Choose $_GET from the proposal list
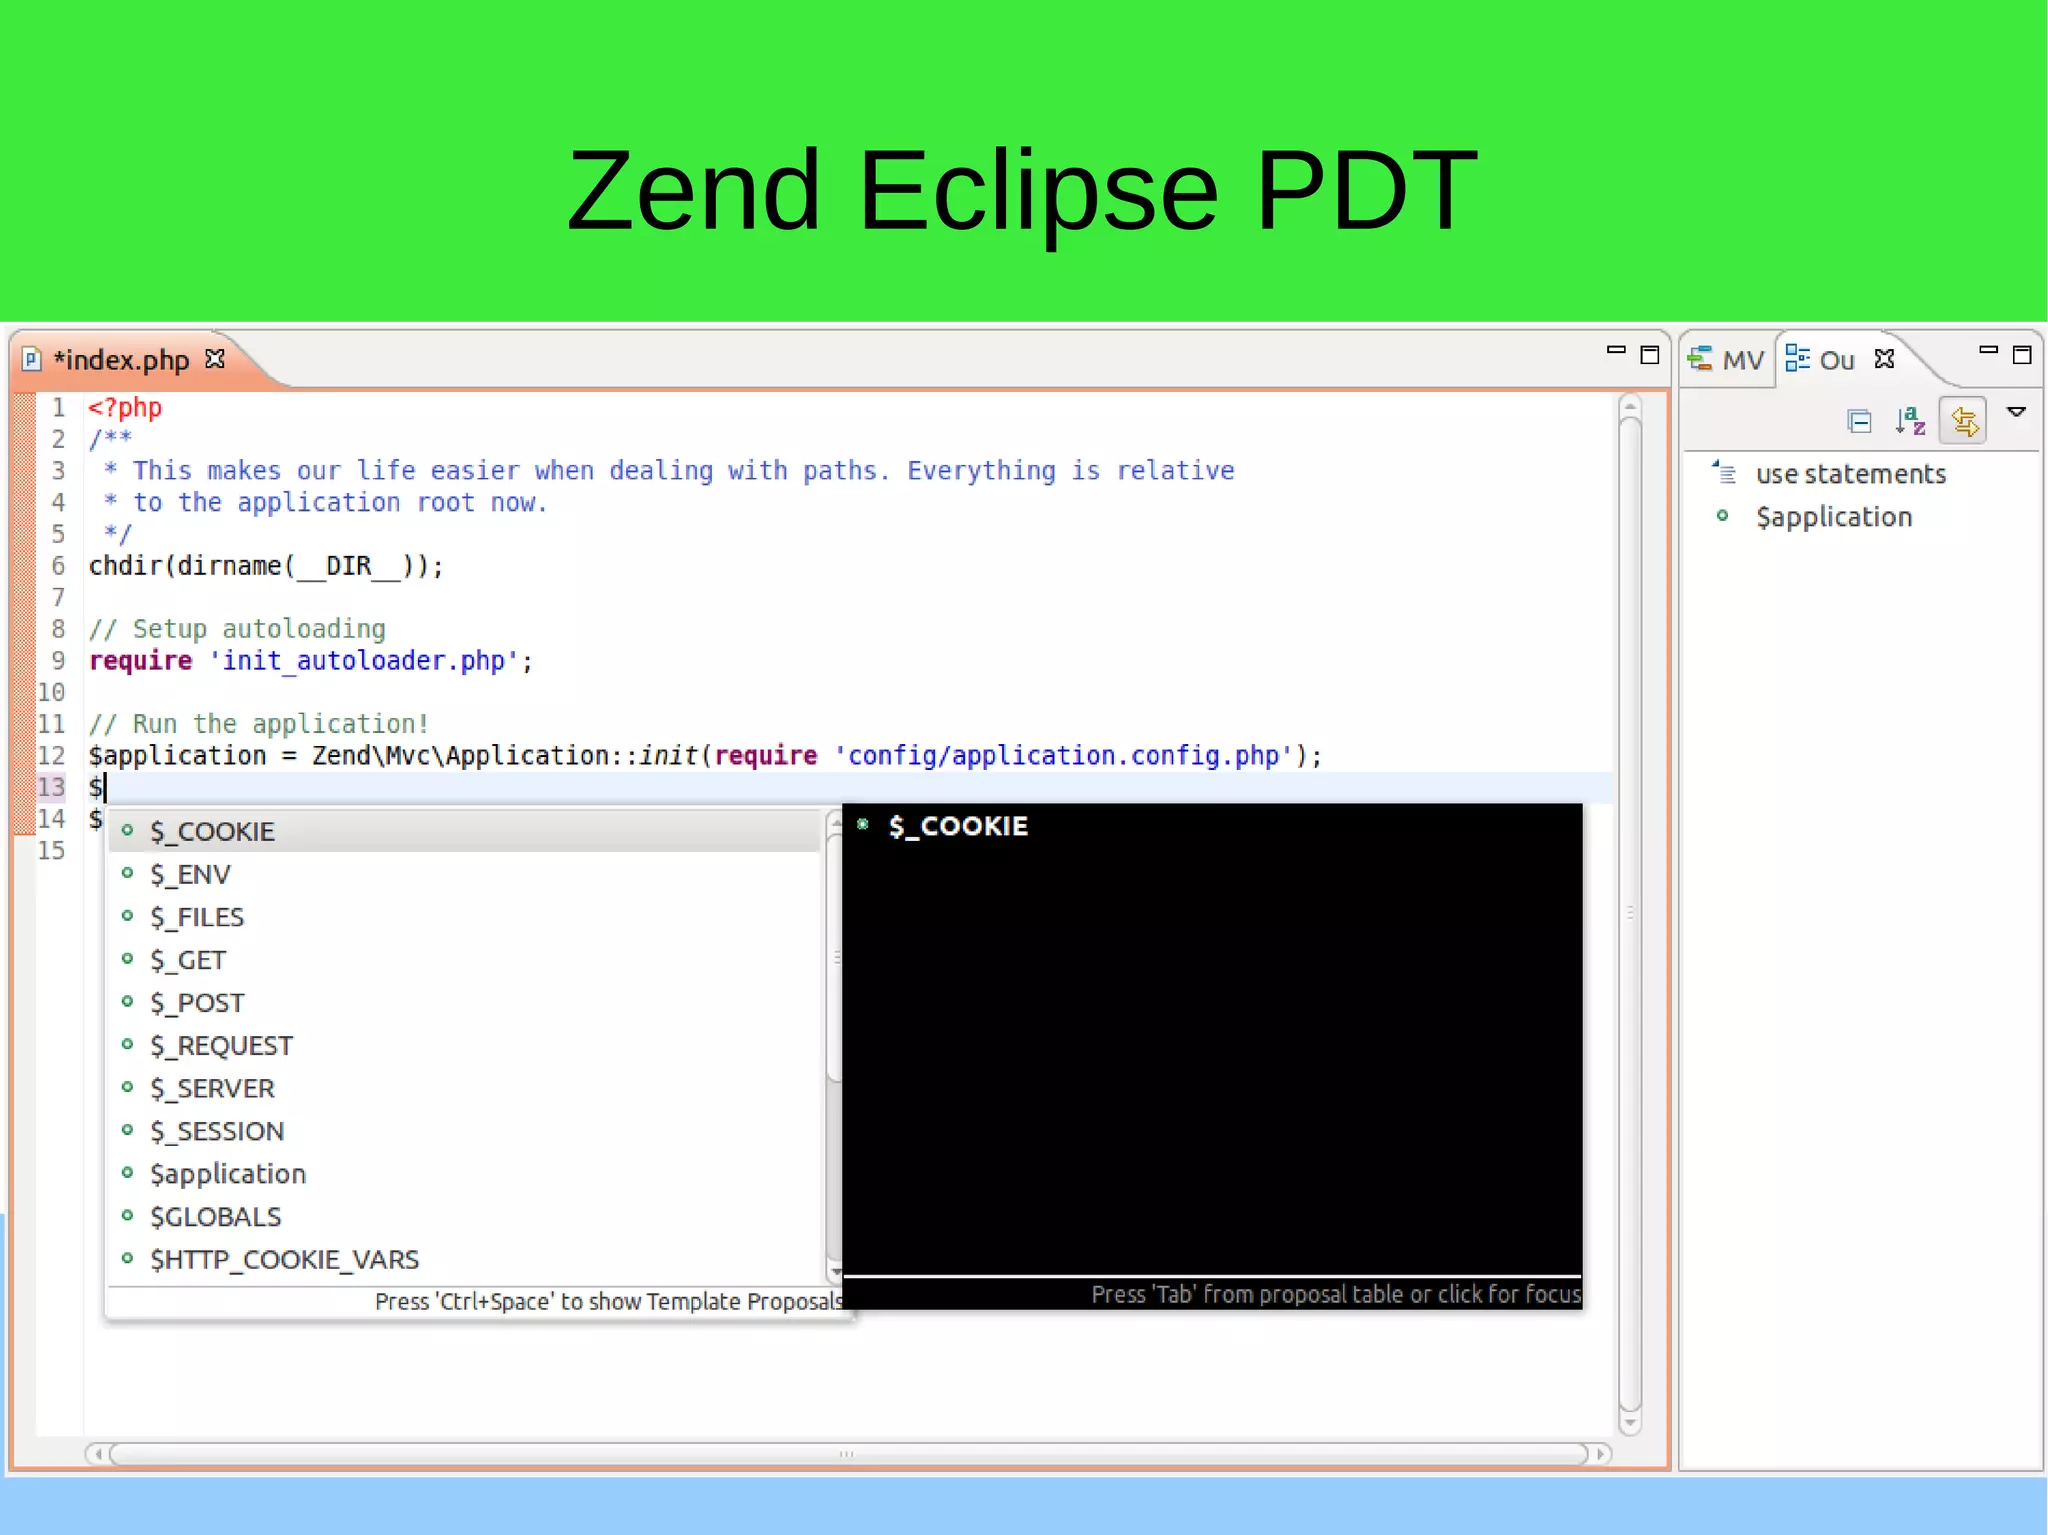The height and width of the screenshot is (1535, 2048). click(x=464, y=960)
